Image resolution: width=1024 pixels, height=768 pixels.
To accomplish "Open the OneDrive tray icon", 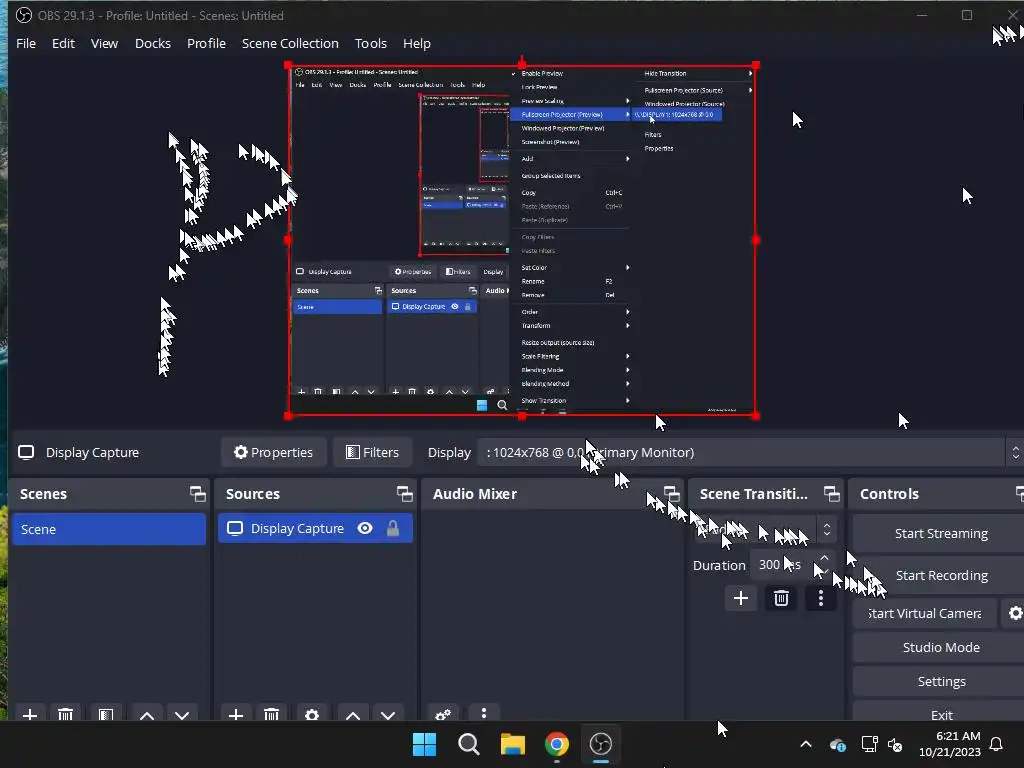I will tap(838, 744).
